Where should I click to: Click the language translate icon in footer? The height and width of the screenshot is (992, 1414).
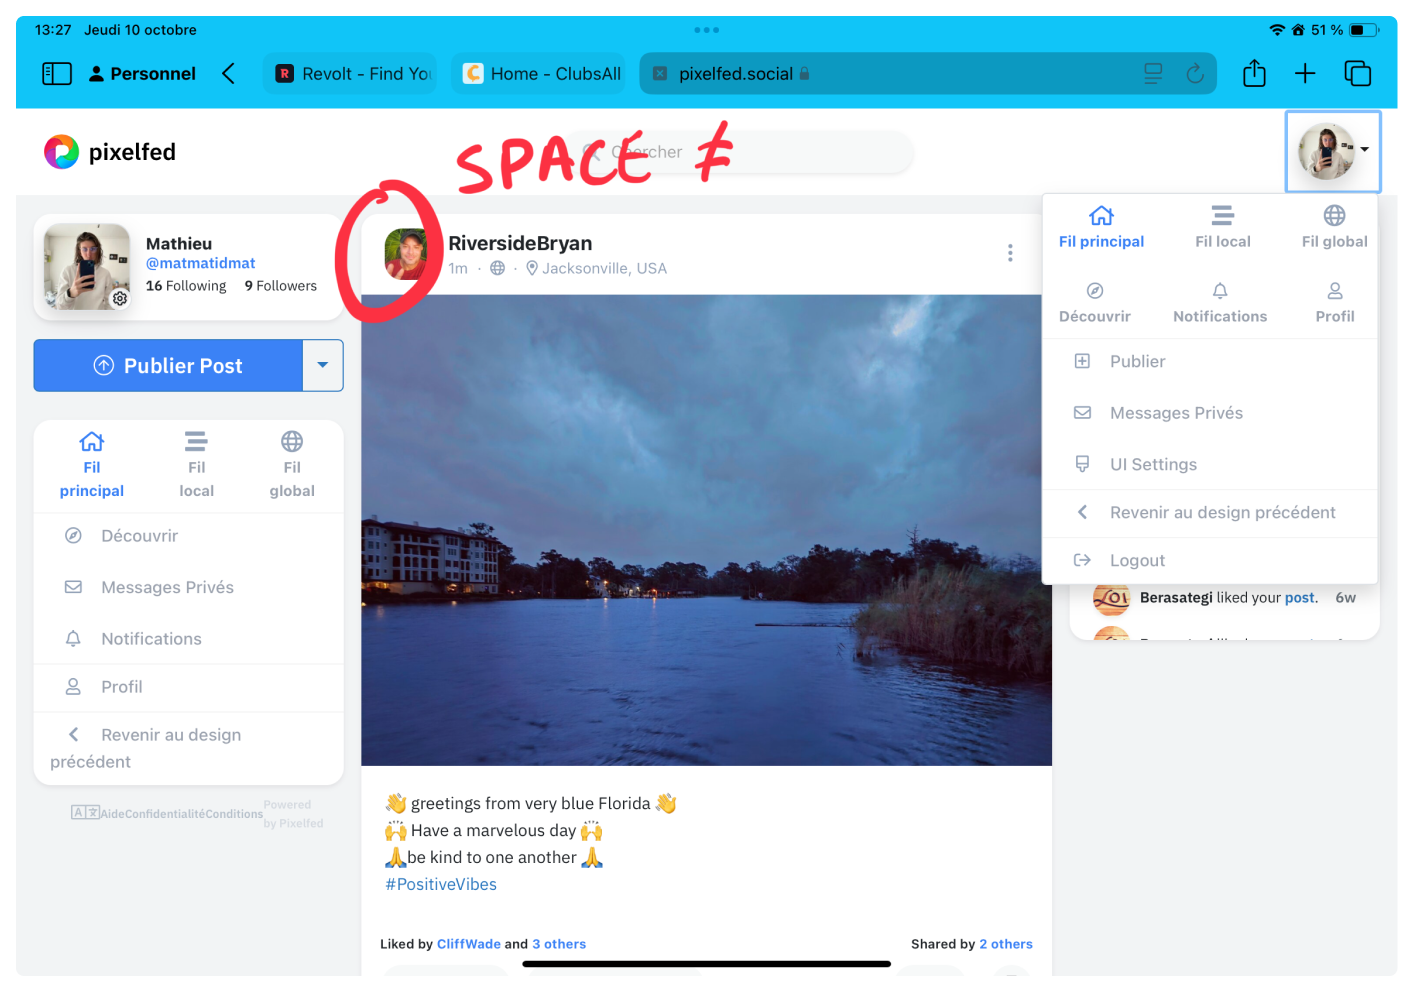tap(84, 812)
